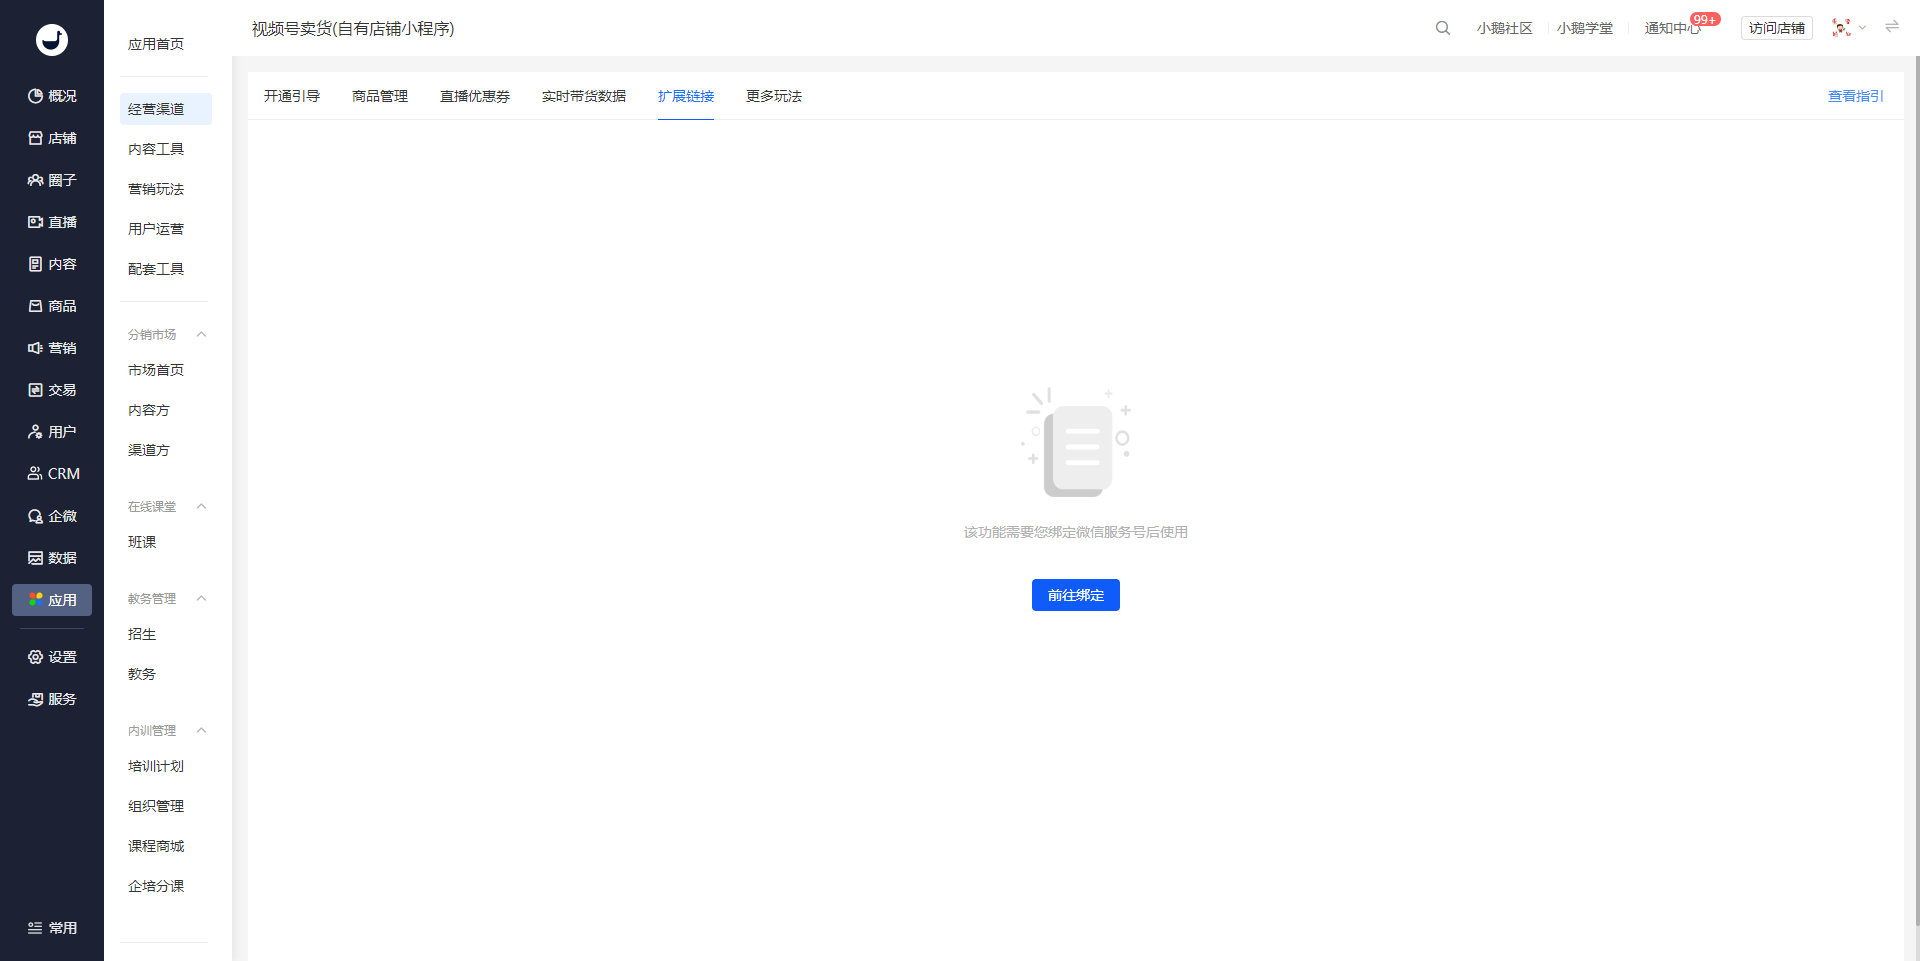Open the 常用 favorites list at bottom
The width and height of the screenshot is (1920, 961).
tap(52, 928)
